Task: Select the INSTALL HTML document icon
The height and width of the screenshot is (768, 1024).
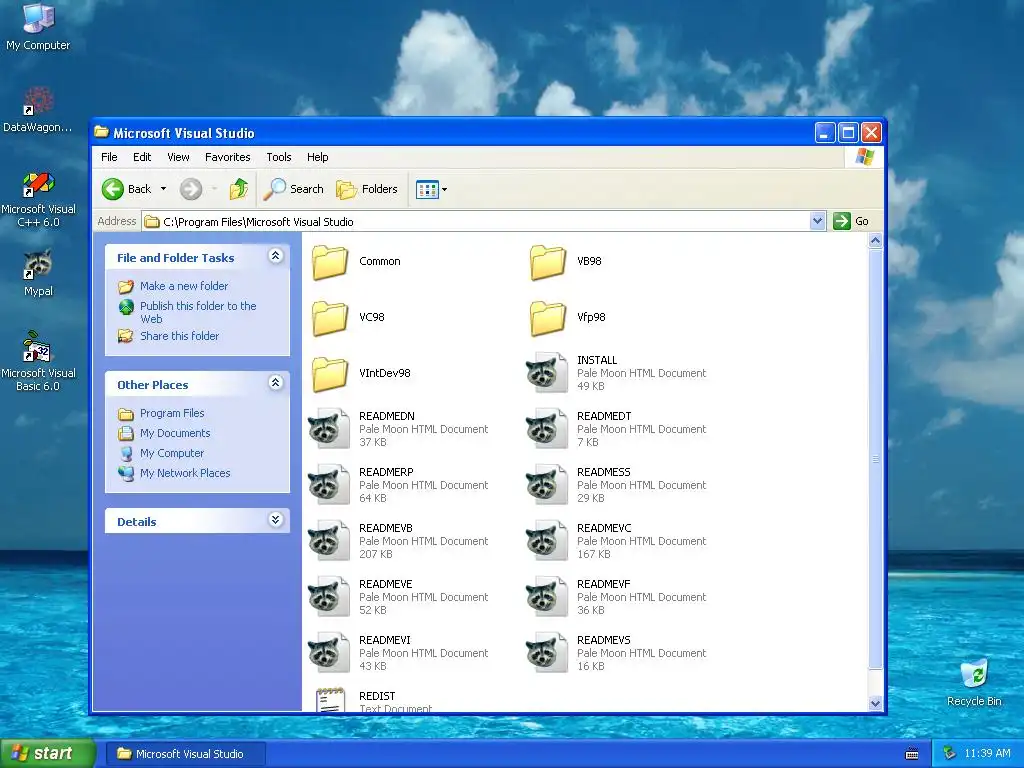Action: tap(547, 373)
